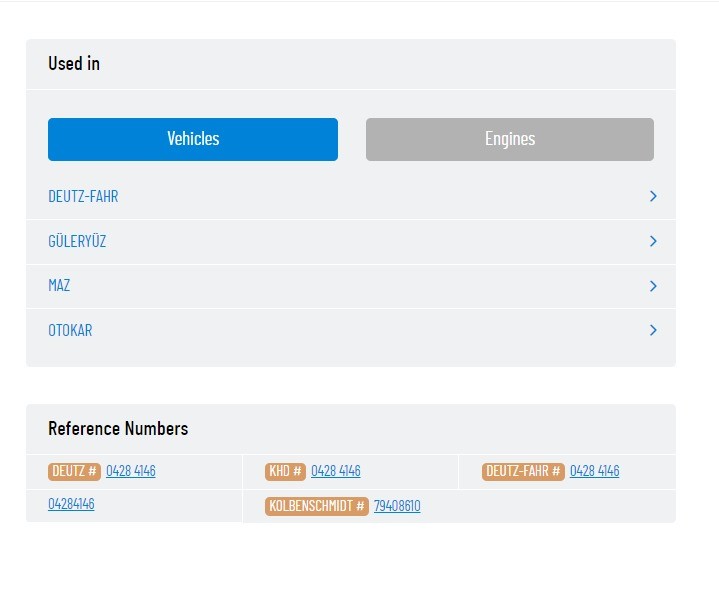This screenshot has height=595, width=719.
Task: Click the chevron arrow beside MAZ
Action: click(653, 286)
